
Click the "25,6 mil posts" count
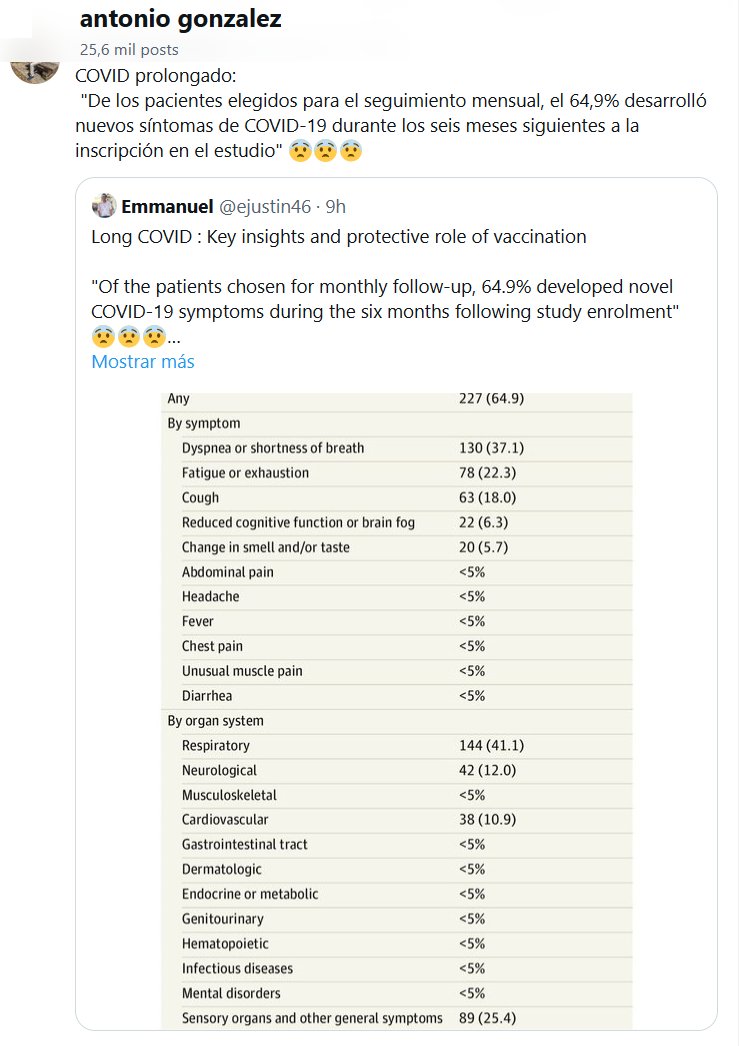click(130, 49)
